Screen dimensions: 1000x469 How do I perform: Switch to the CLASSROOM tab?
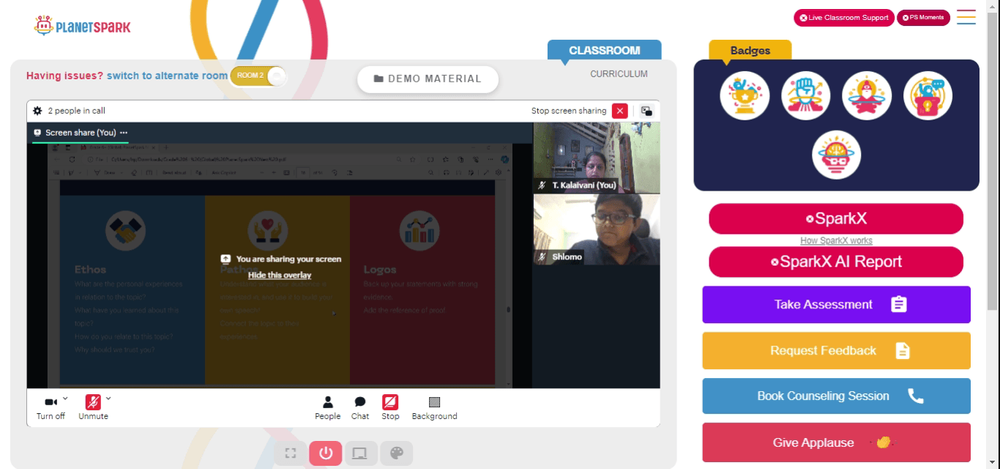coord(605,50)
